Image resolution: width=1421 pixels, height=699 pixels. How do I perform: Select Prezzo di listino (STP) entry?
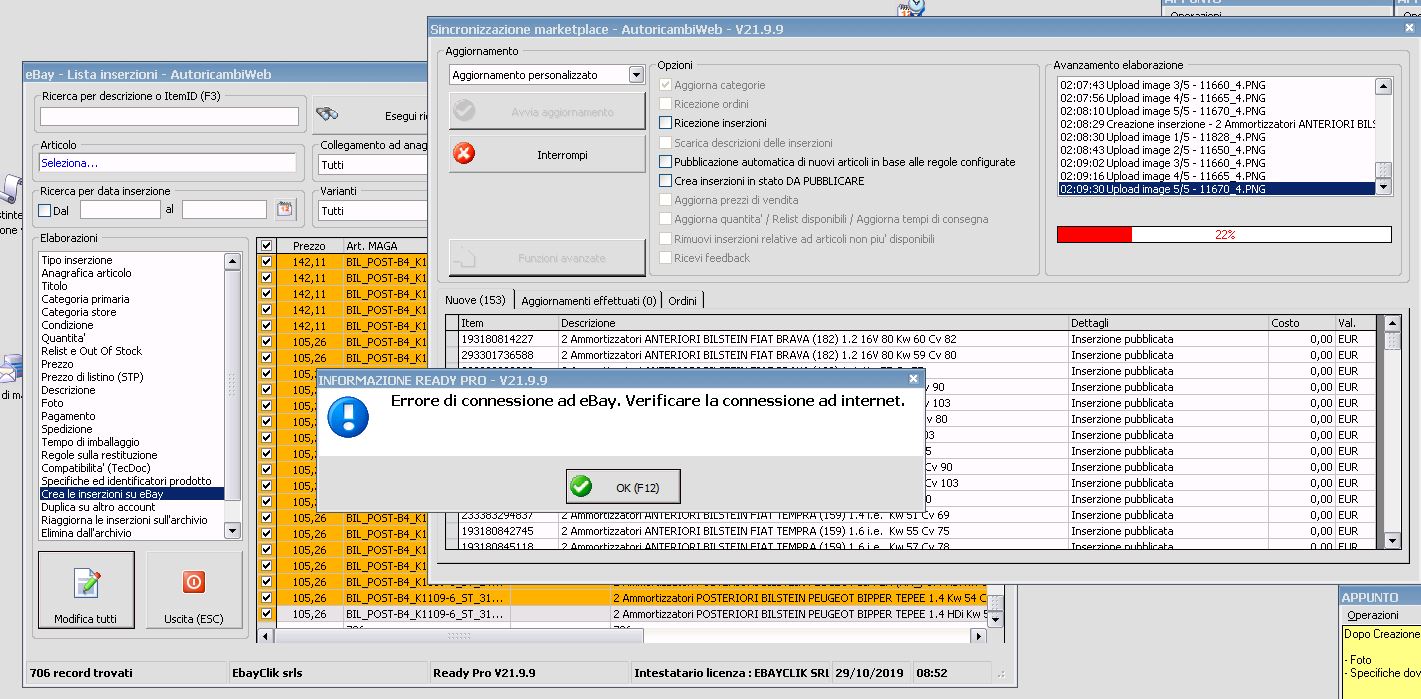click(92, 377)
